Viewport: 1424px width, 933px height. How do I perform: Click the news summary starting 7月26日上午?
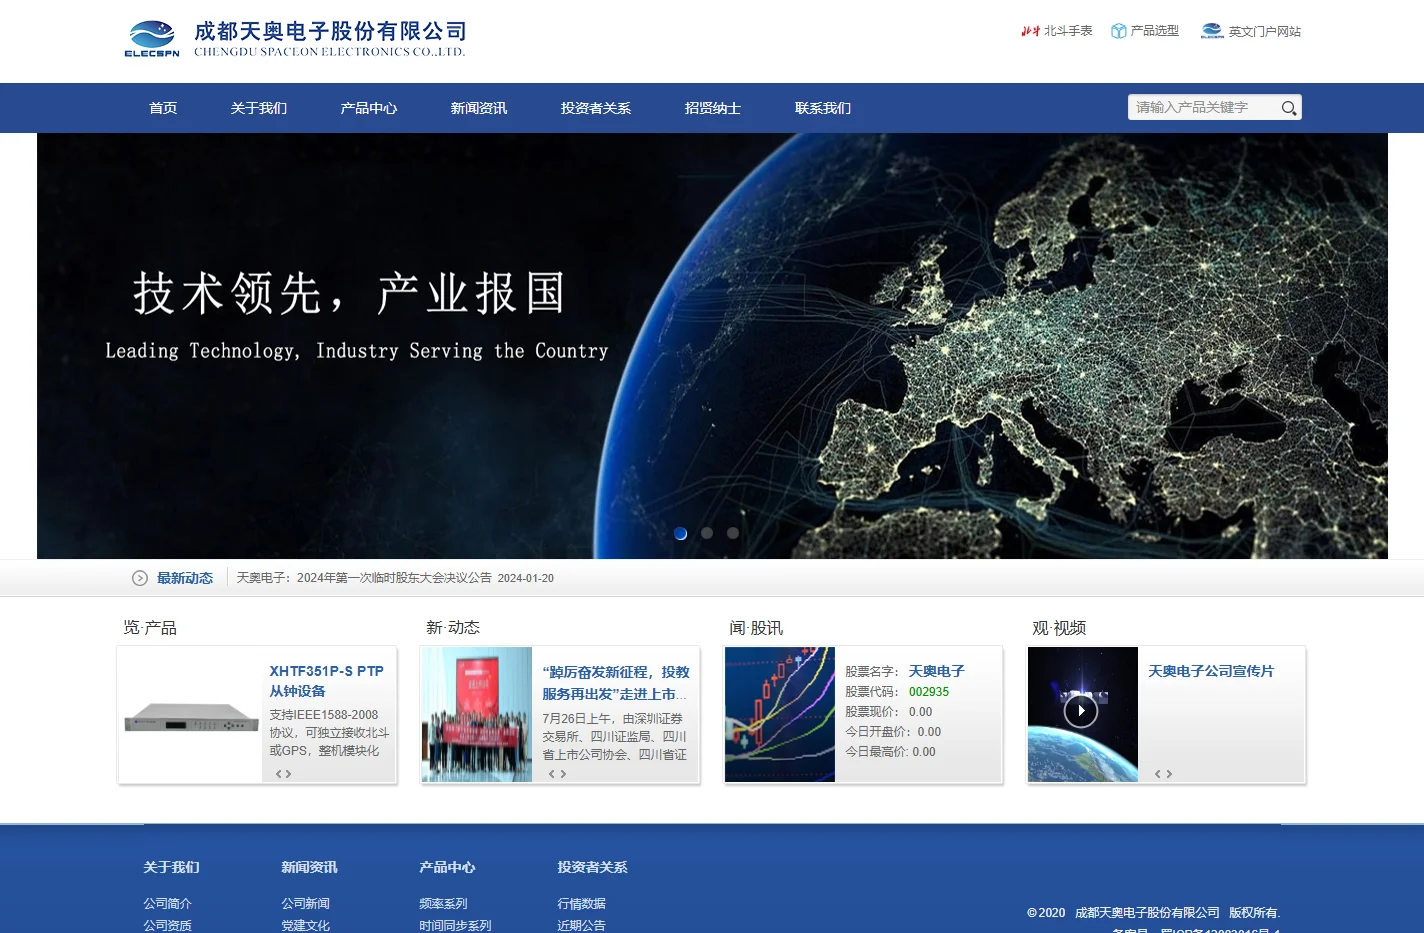[x=615, y=737]
